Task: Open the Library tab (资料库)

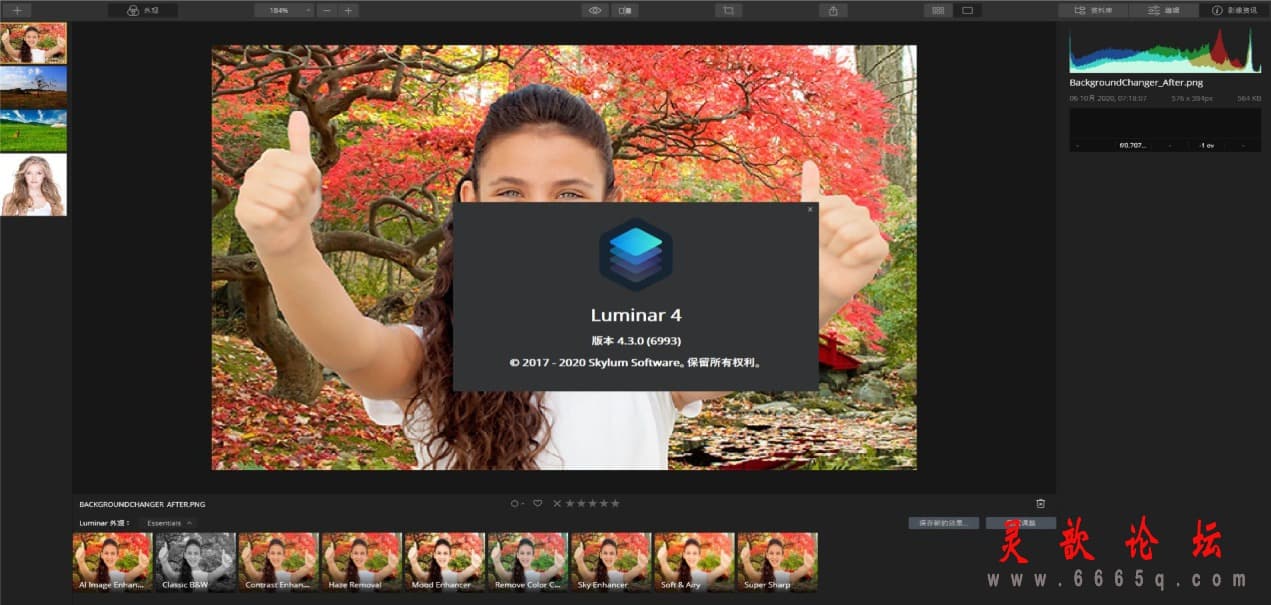Action: click(1093, 10)
